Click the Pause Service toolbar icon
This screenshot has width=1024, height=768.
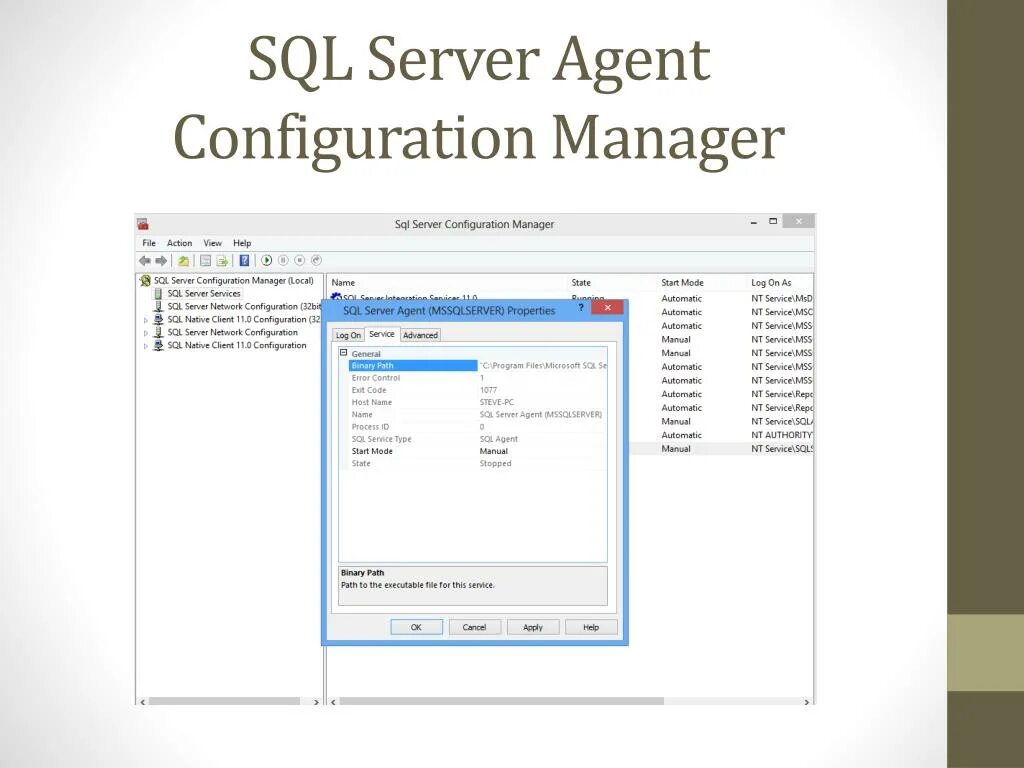pyautogui.click(x=283, y=260)
